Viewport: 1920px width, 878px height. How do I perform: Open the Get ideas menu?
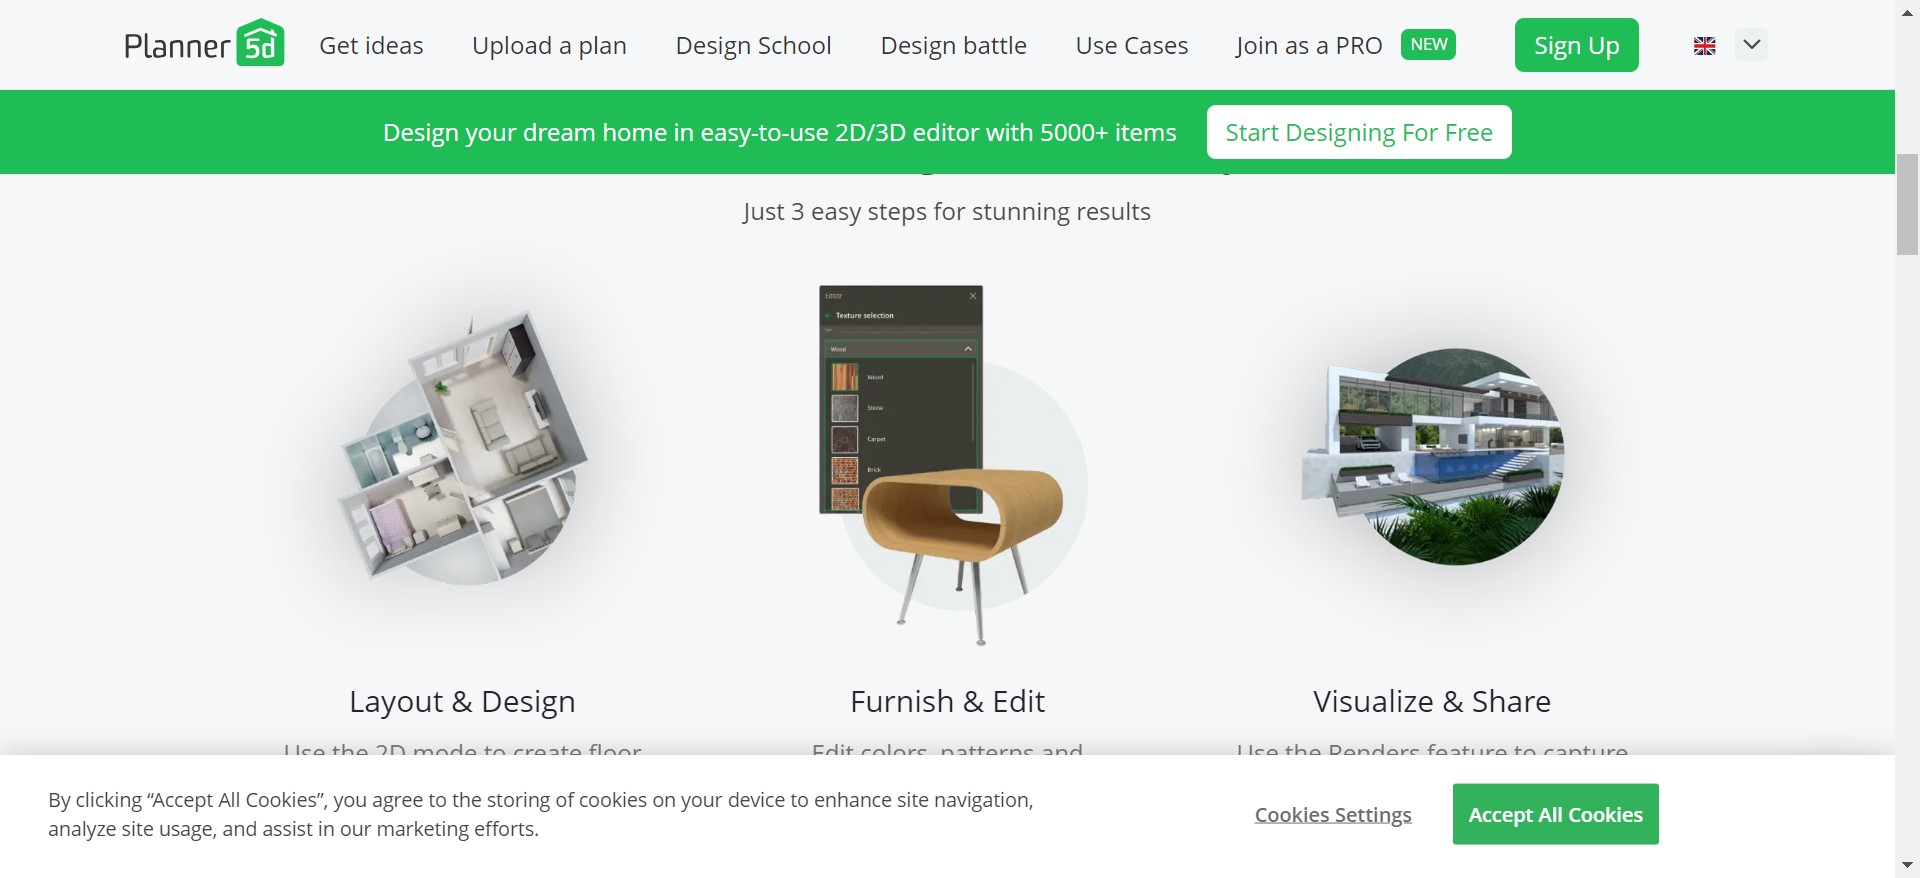tap(371, 46)
